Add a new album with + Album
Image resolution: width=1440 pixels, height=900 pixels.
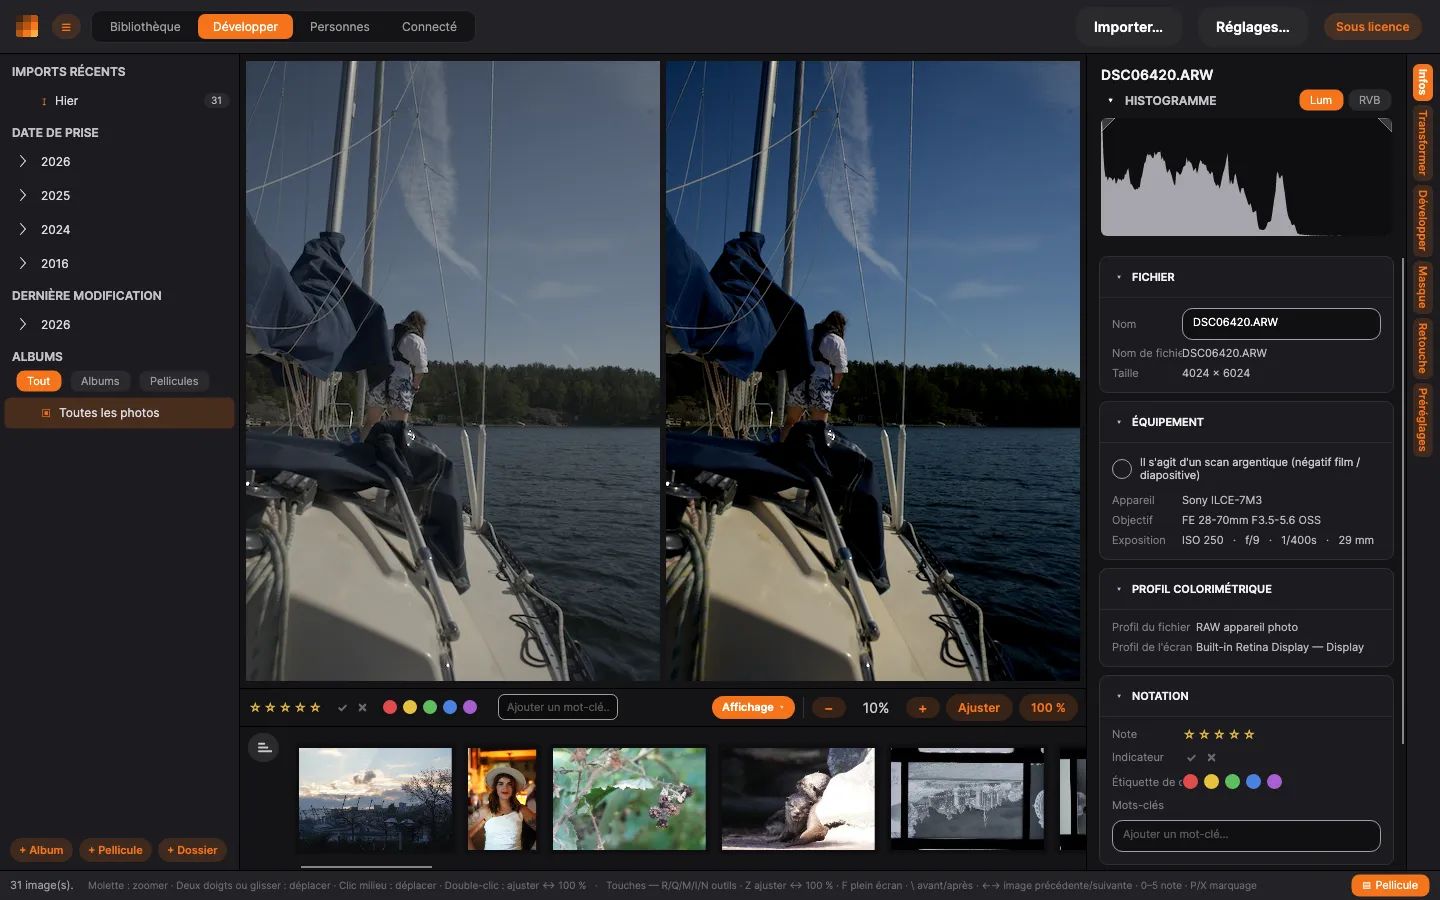pyautogui.click(x=41, y=850)
